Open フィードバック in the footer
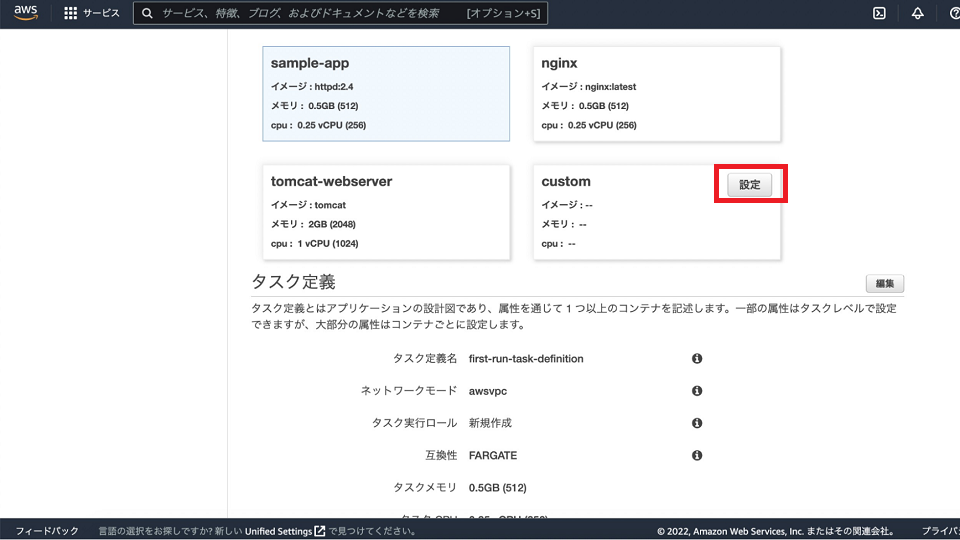 (x=47, y=531)
